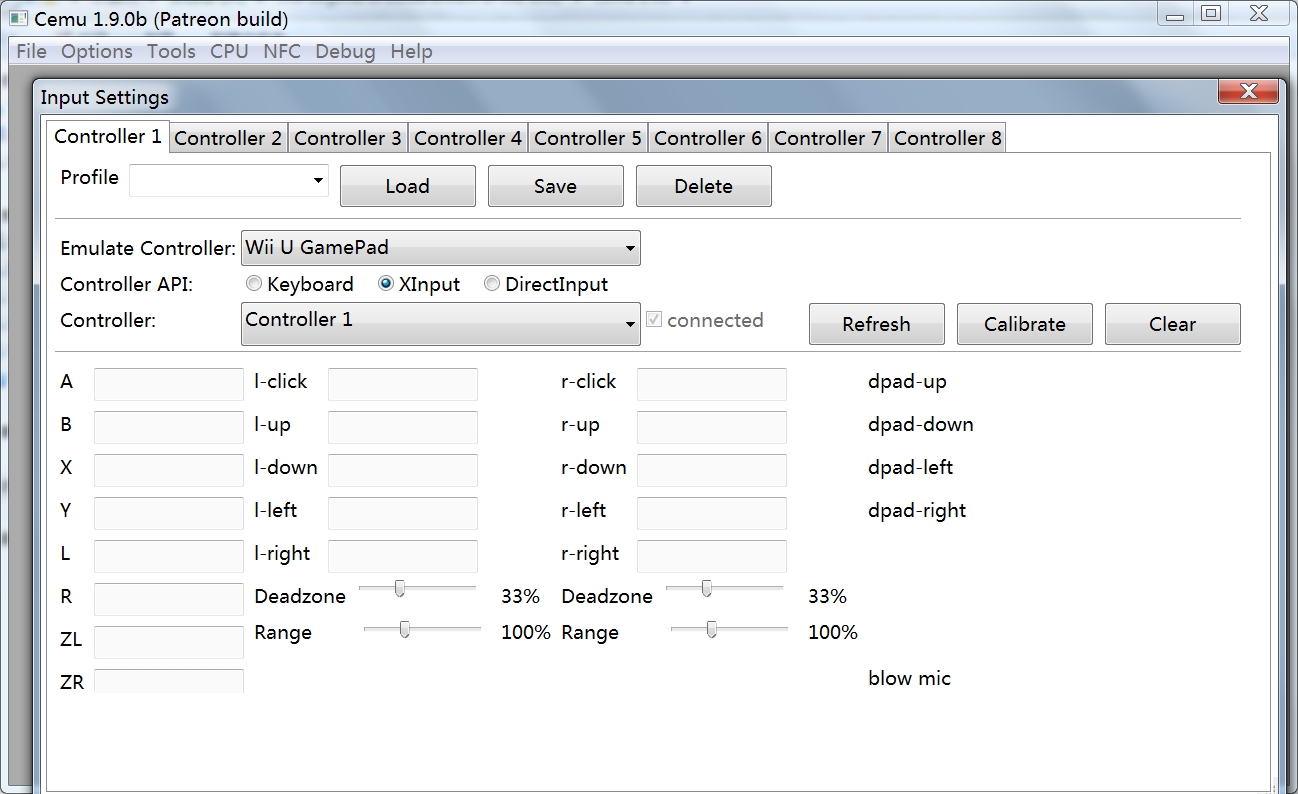Click the Save profile button
Image resolution: width=1298 pixels, height=794 pixels.
click(x=556, y=186)
